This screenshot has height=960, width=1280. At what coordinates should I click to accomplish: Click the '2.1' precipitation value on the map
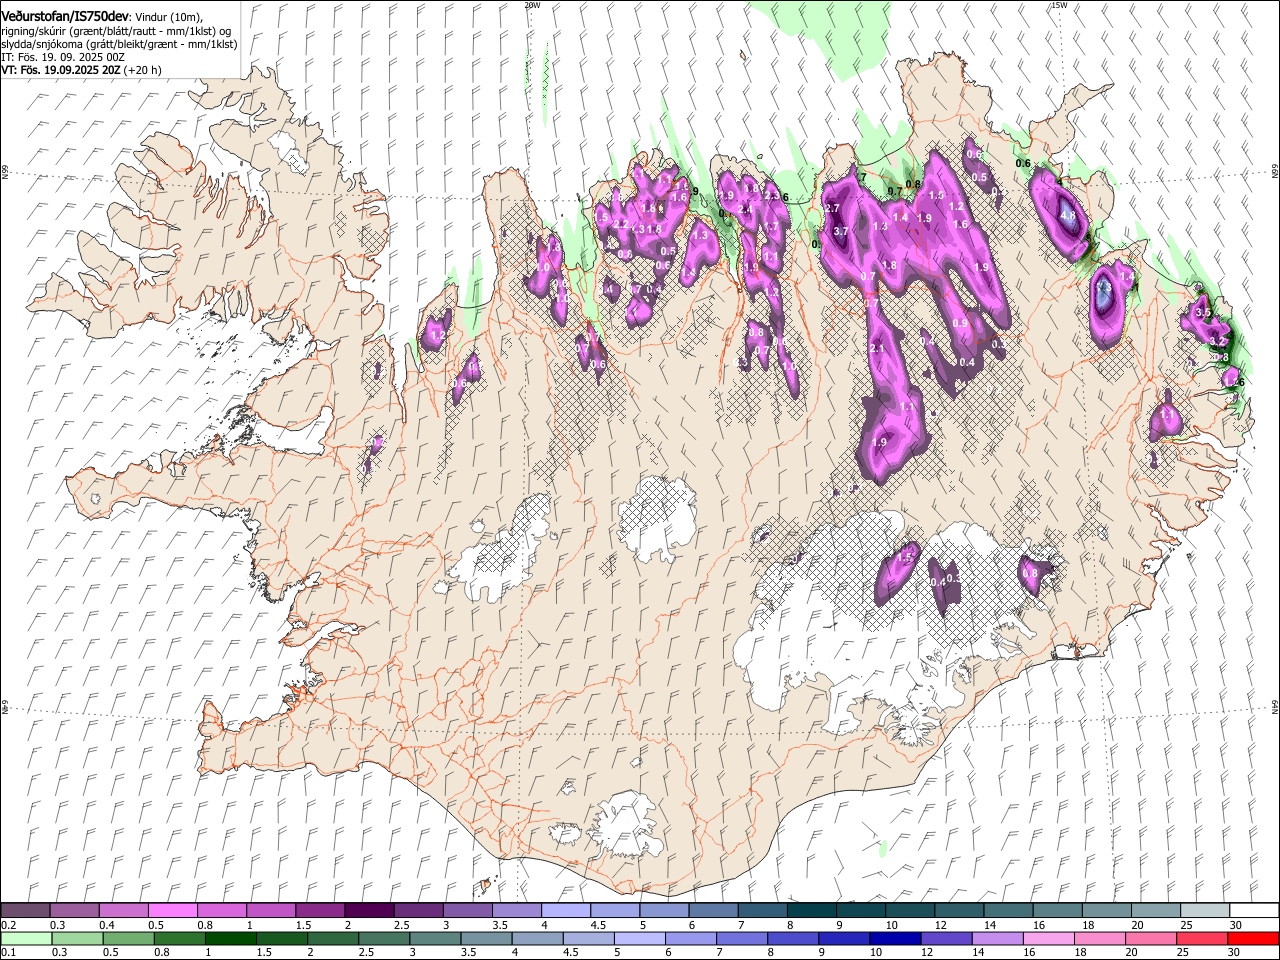878,348
